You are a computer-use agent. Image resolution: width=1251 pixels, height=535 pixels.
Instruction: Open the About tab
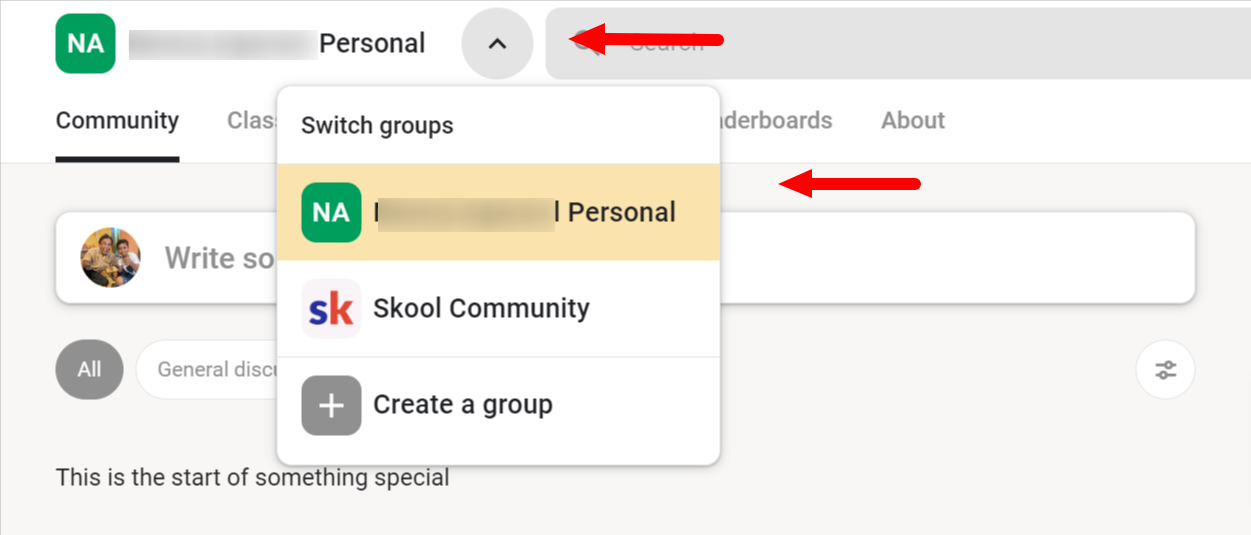tap(912, 121)
